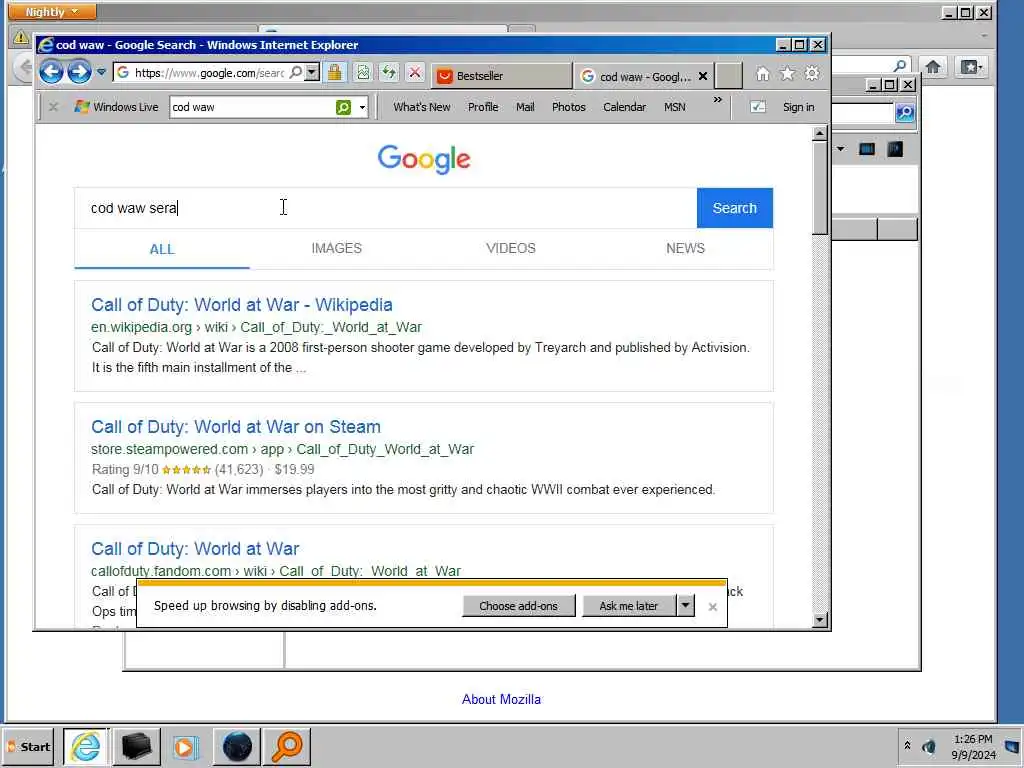Go forward with IE forward arrow
This screenshot has height=768, width=1024.
pos(79,72)
